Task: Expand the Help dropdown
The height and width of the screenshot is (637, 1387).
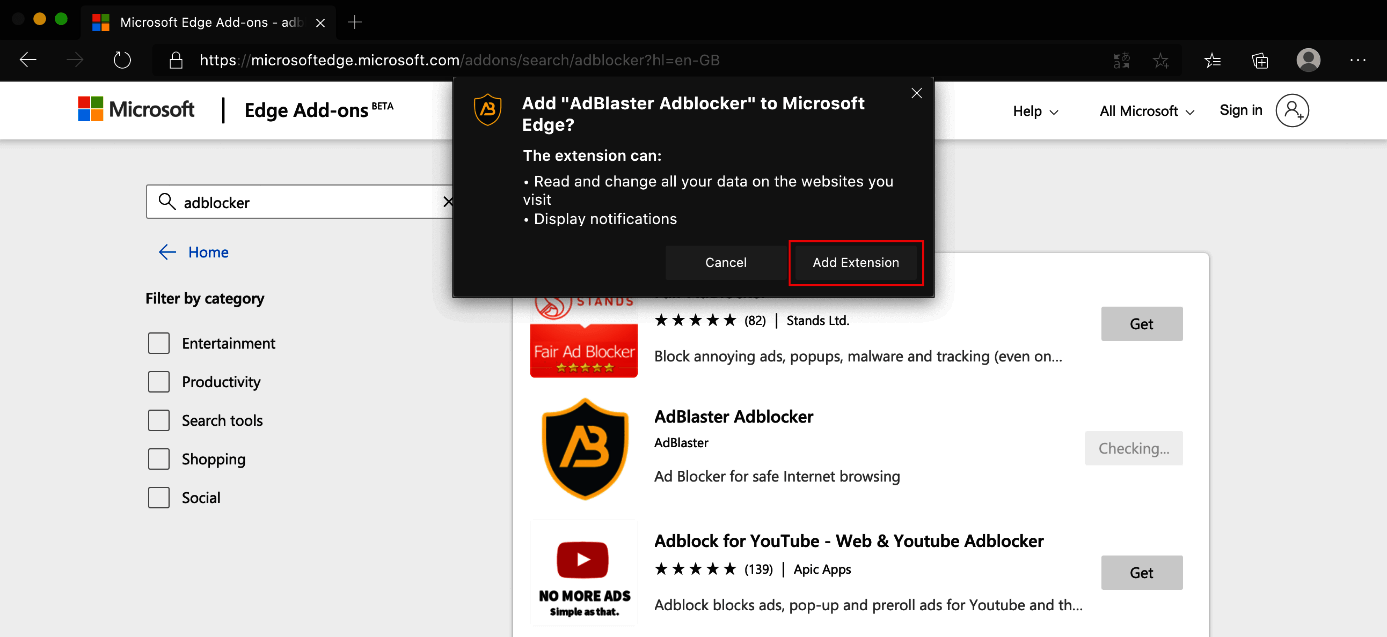Action: click(x=1035, y=111)
